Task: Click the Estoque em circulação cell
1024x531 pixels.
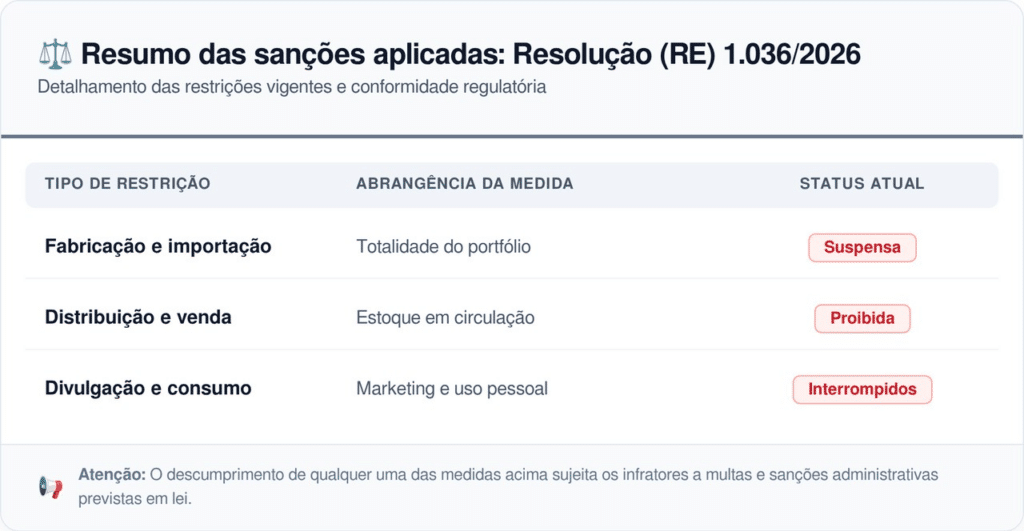Action: (445, 318)
